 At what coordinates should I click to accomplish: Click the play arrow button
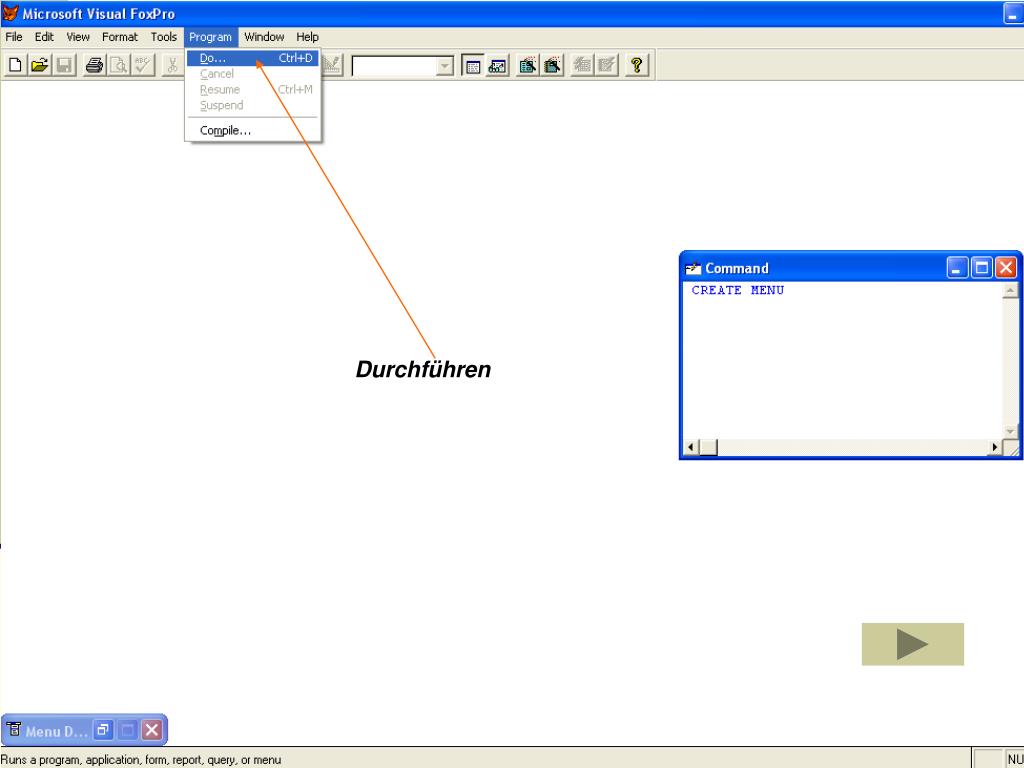[912, 644]
